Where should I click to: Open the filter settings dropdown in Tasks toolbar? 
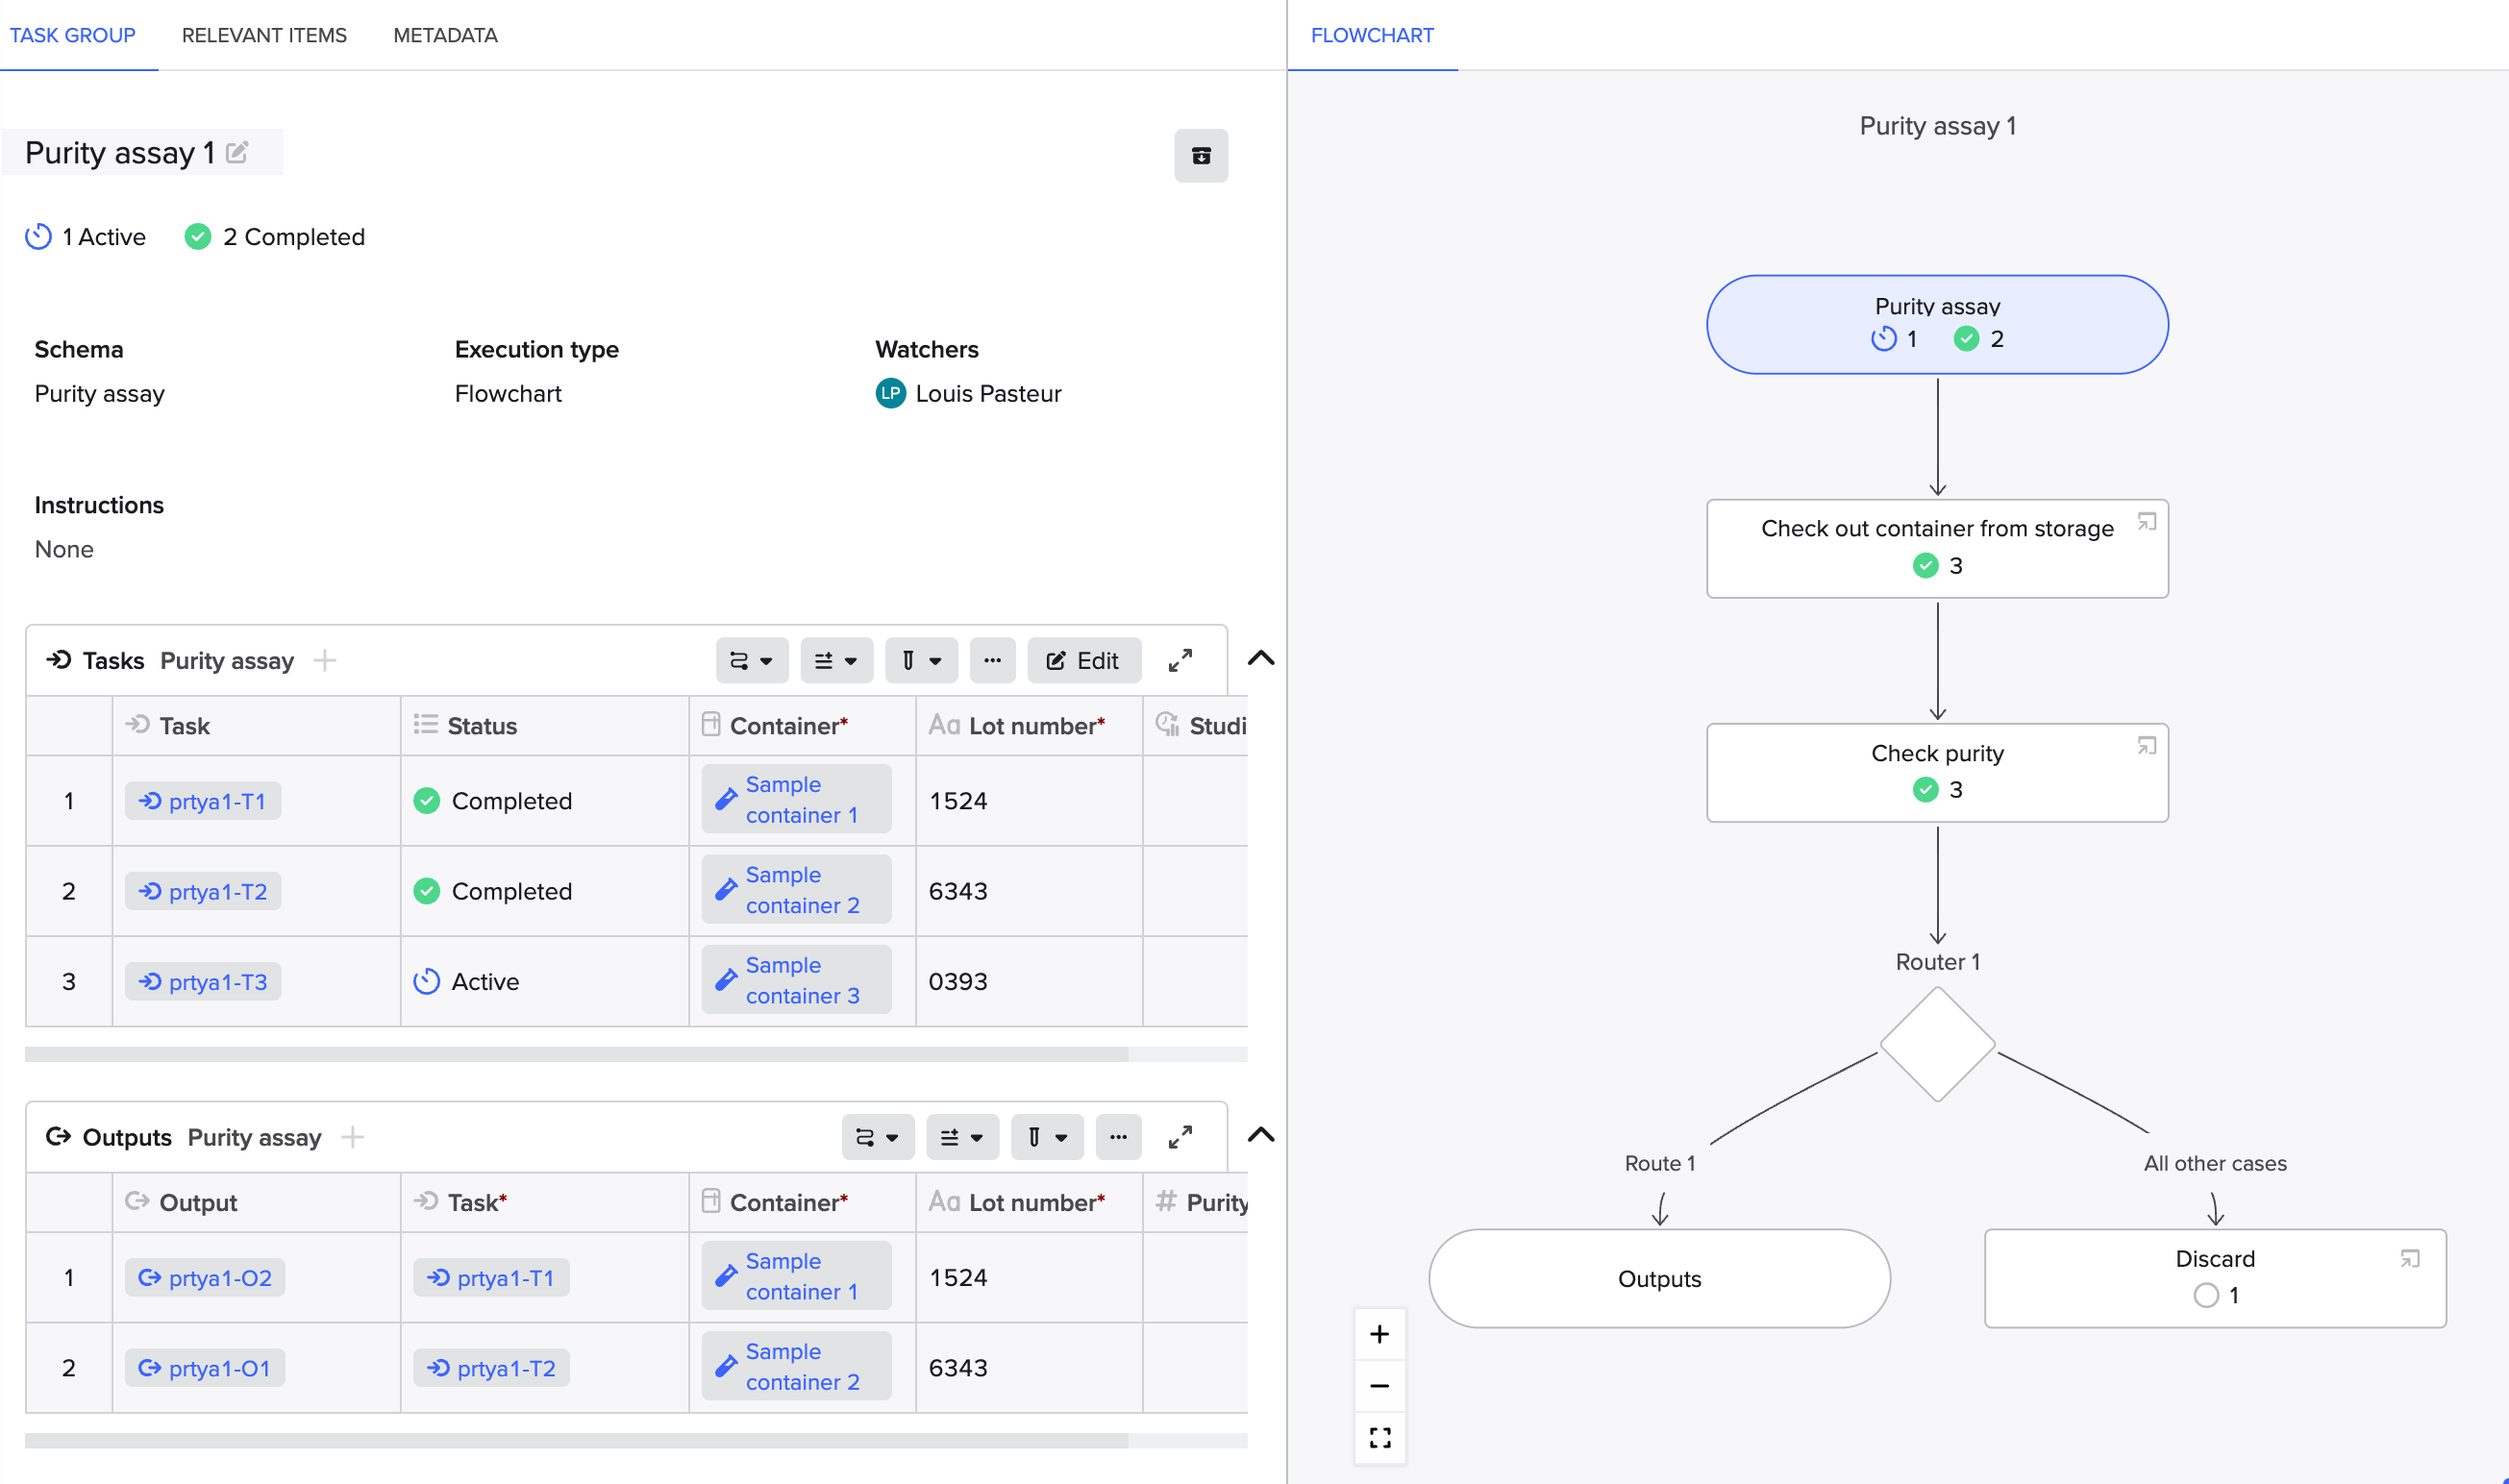point(836,660)
